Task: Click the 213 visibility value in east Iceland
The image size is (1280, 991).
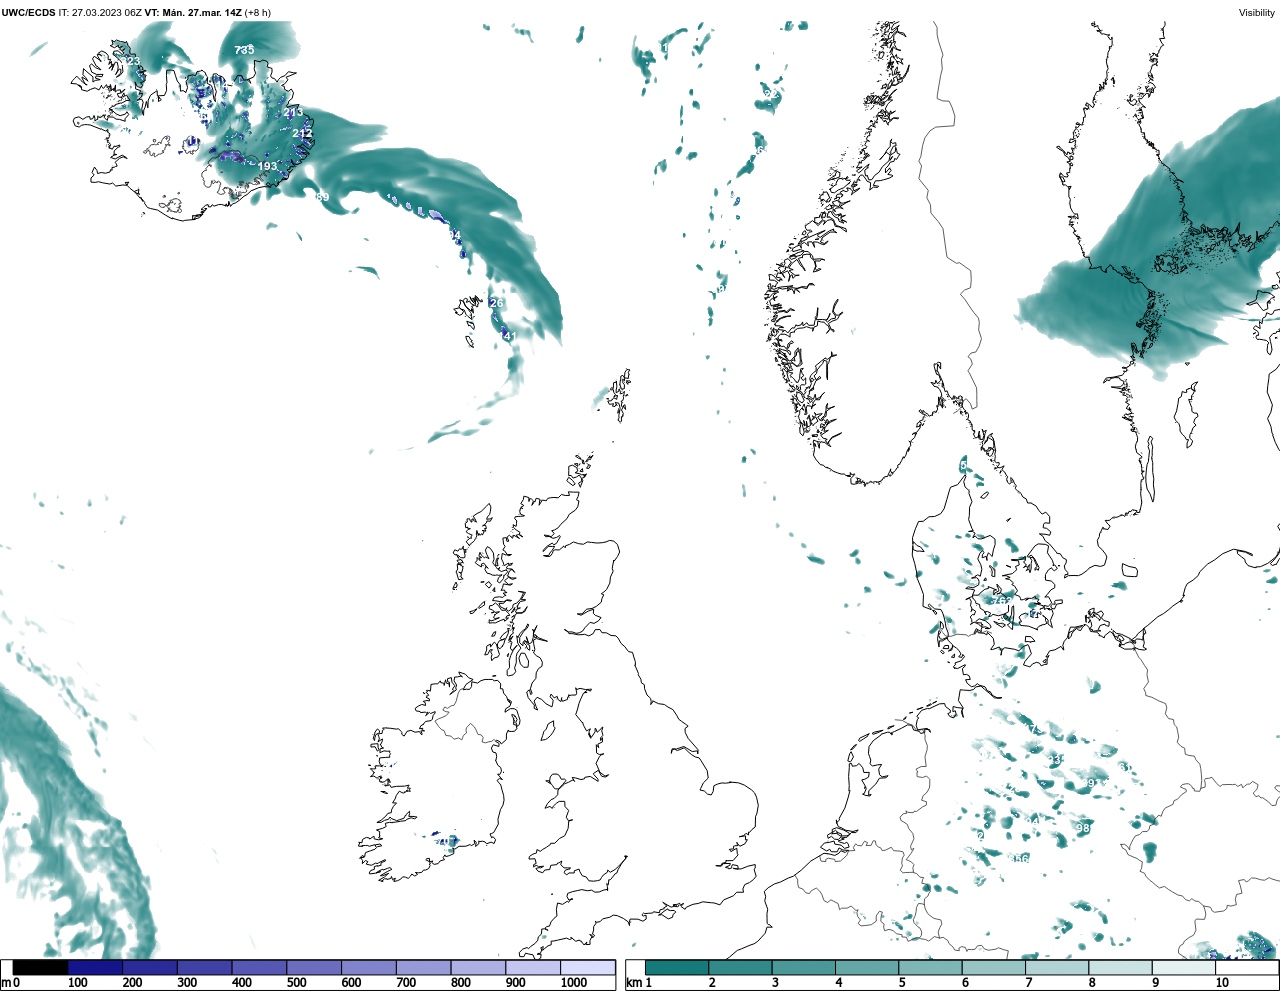Action: (292, 113)
